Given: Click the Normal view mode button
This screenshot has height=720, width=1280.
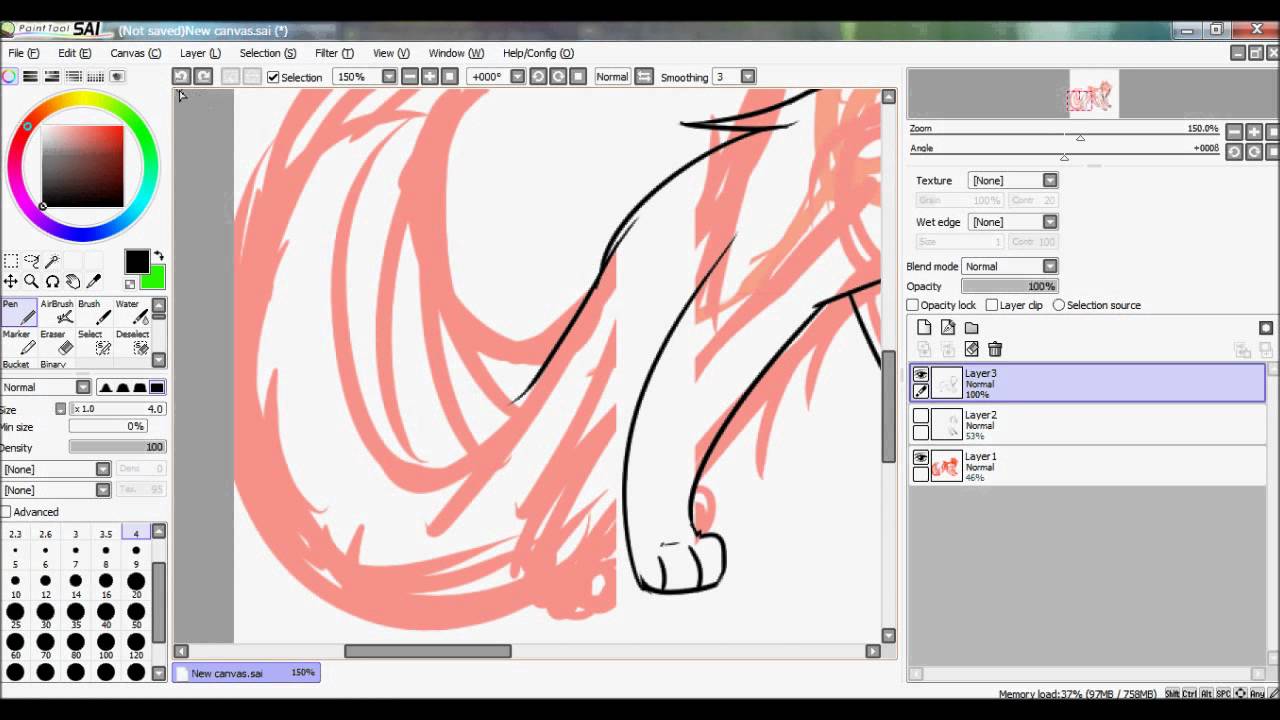Looking at the screenshot, I should coord(612,76).
